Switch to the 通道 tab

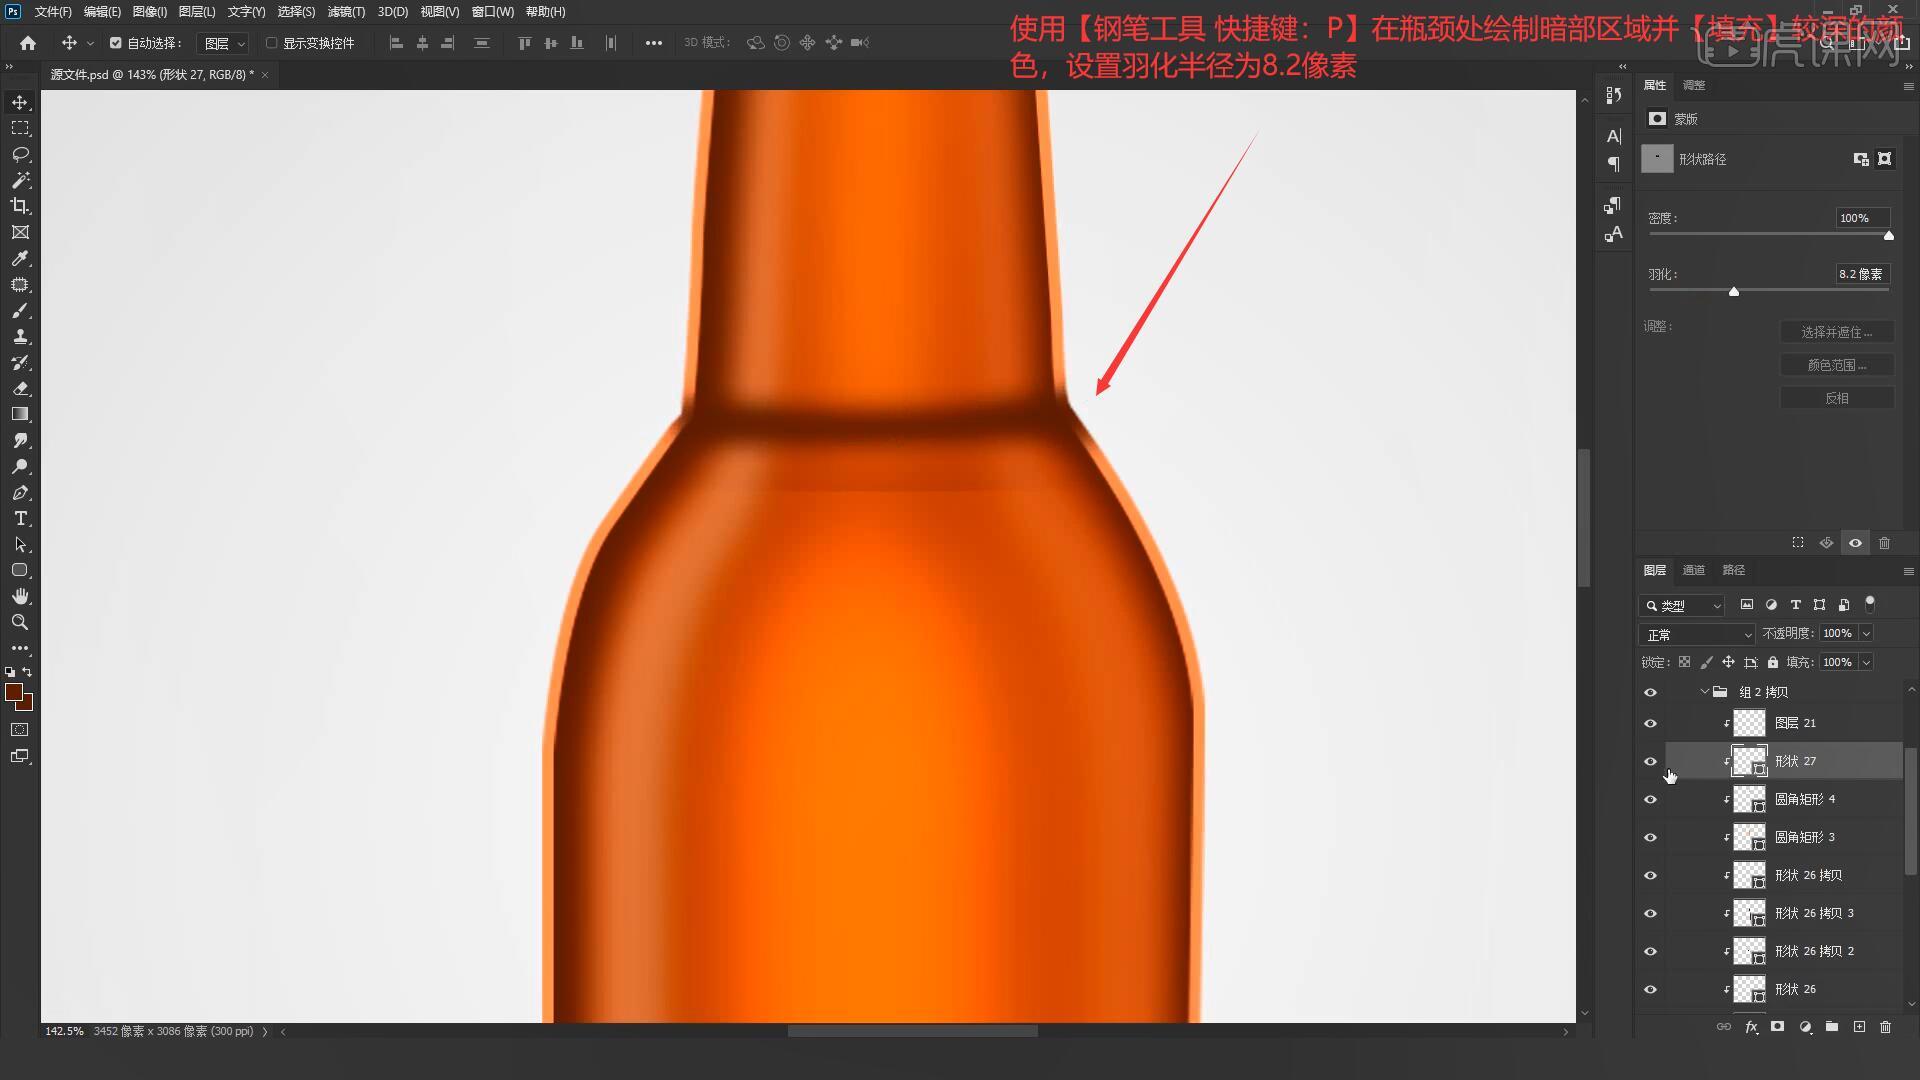pos(1693,570)
